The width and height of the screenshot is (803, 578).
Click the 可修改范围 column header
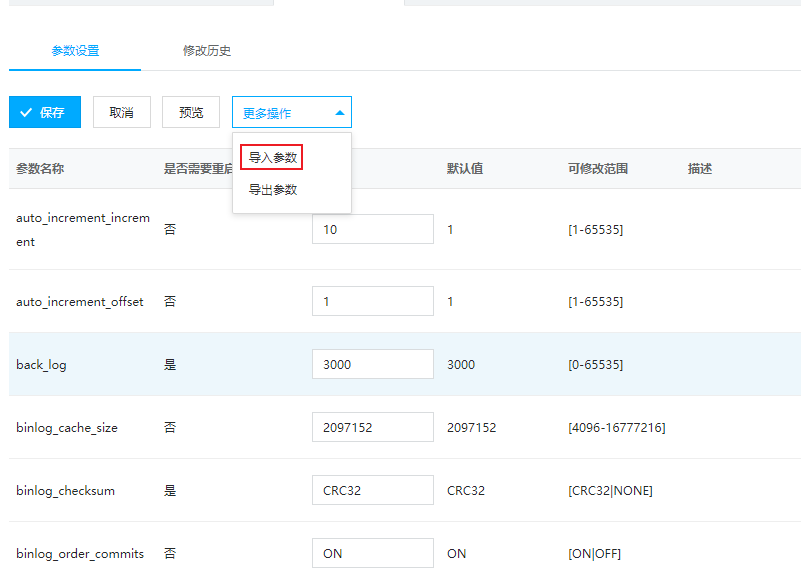[x=598, y=169]
